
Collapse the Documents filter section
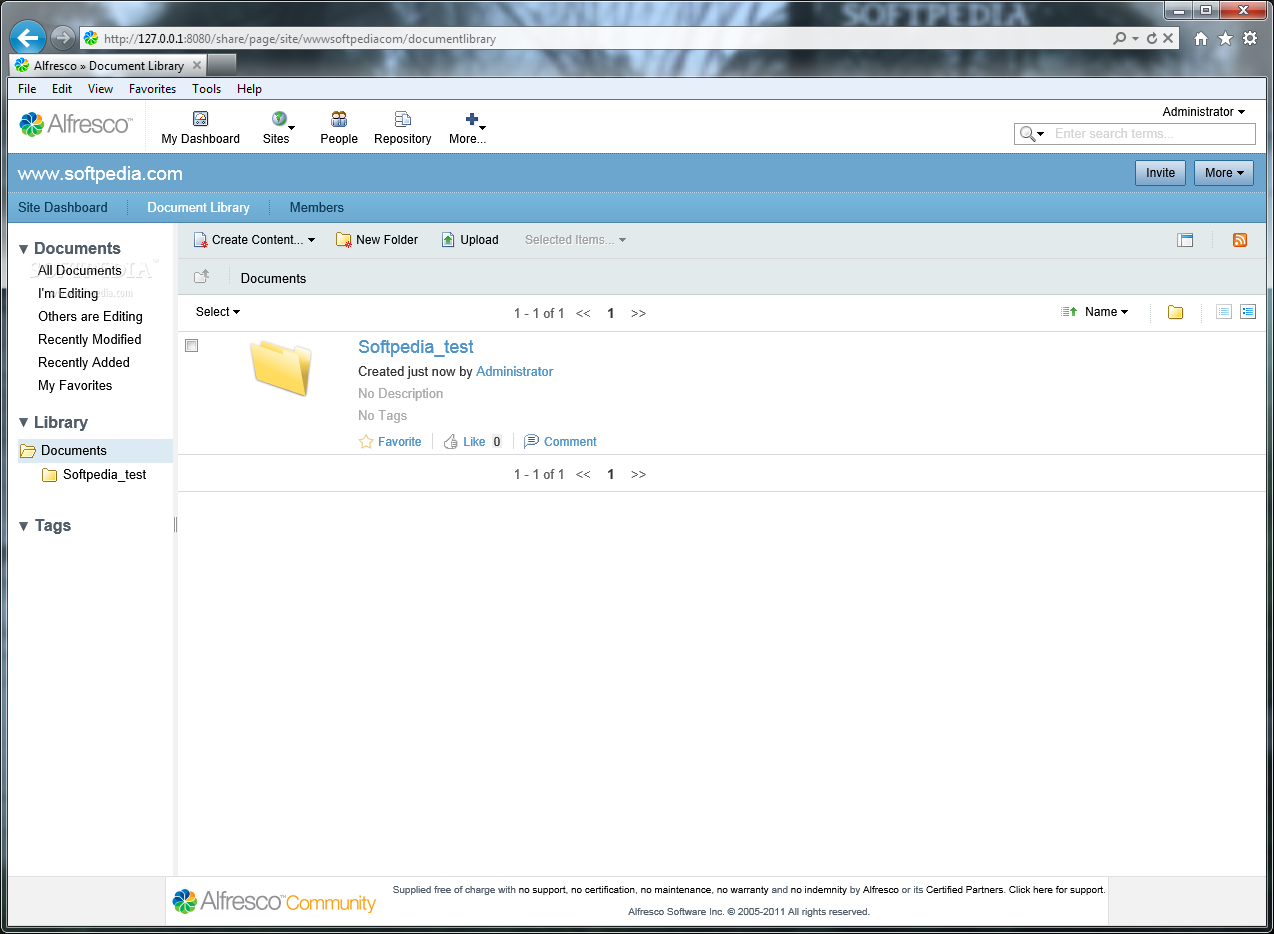[70, 248]
